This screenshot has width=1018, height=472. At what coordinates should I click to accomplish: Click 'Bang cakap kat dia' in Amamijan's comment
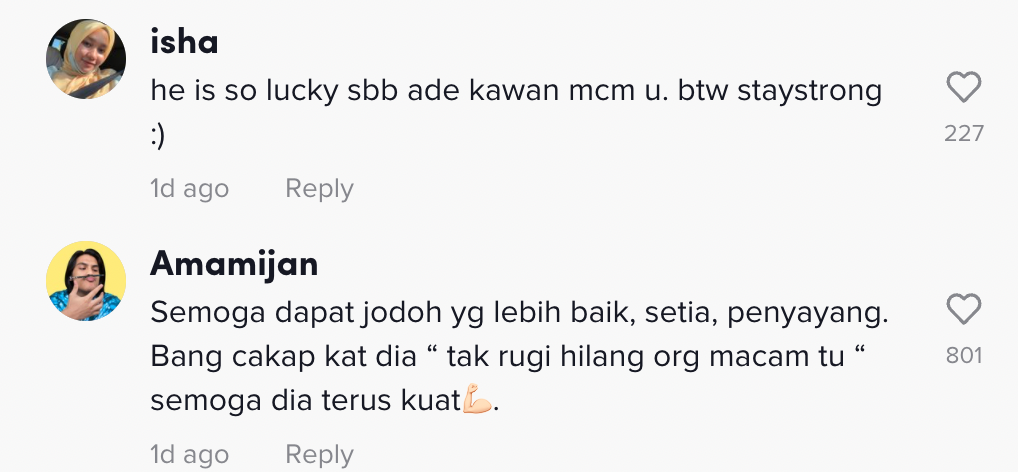(283, 357)
